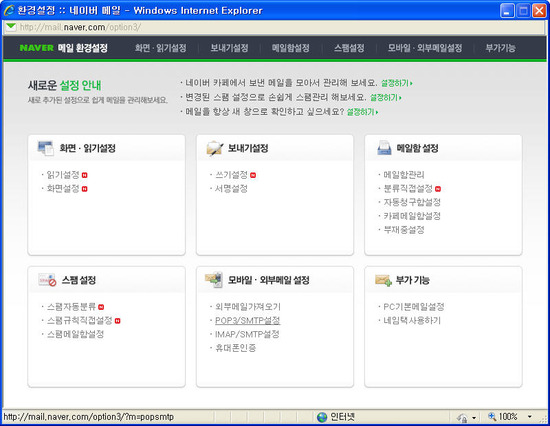Click the 부가 기능 envelope plus icon
The image size is (550, 426).
point(383,280)
